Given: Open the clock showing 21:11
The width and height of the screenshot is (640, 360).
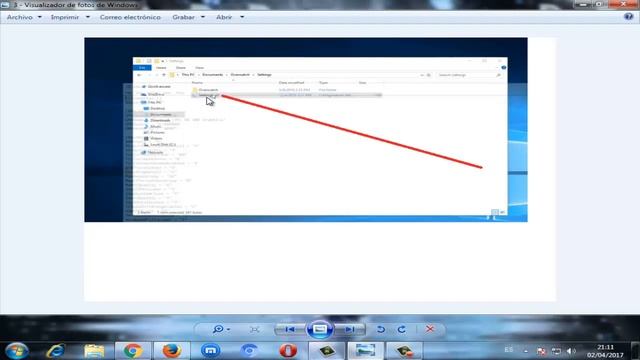Looking at the screenshot, I should 605,351.
